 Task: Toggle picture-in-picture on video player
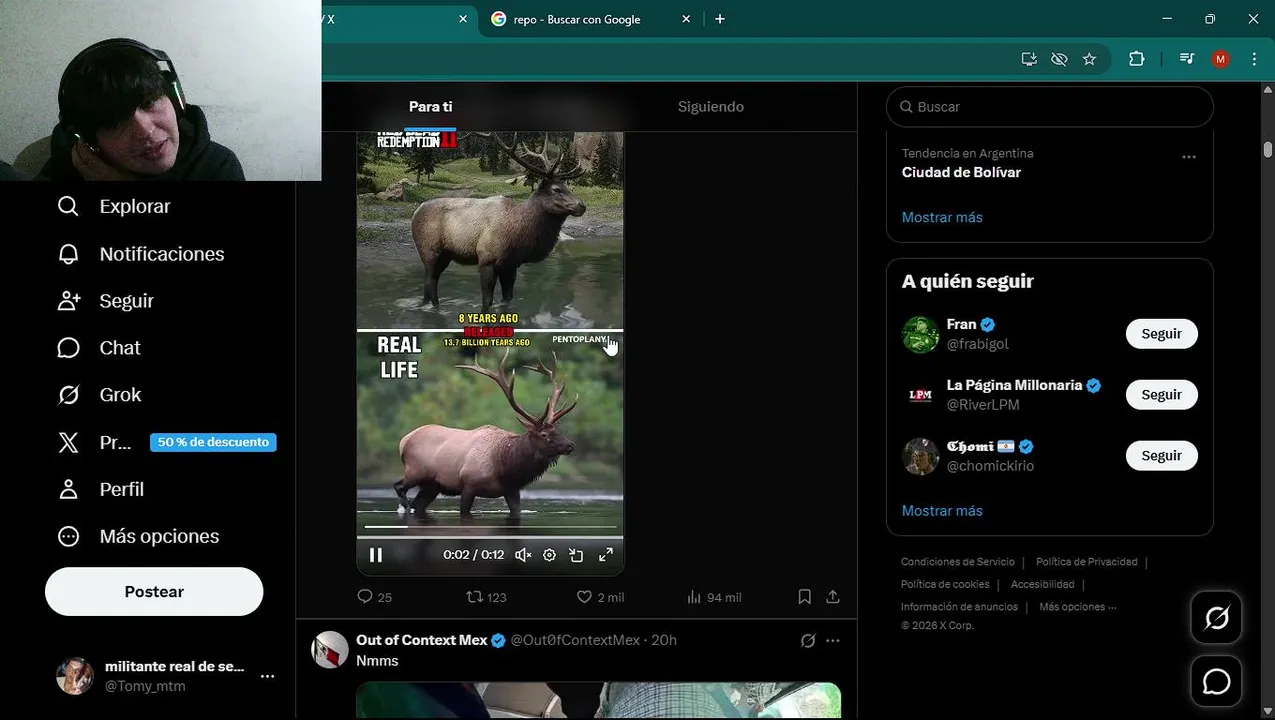[576, 555]
